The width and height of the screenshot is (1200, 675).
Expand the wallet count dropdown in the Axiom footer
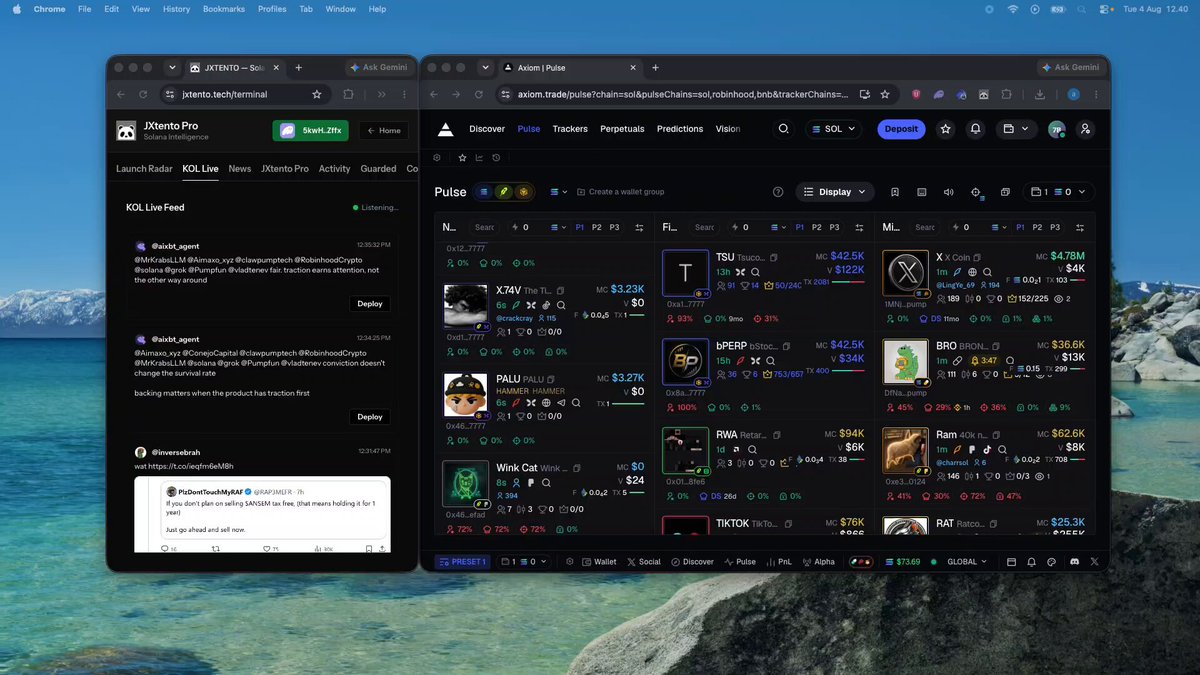(524, 562)
